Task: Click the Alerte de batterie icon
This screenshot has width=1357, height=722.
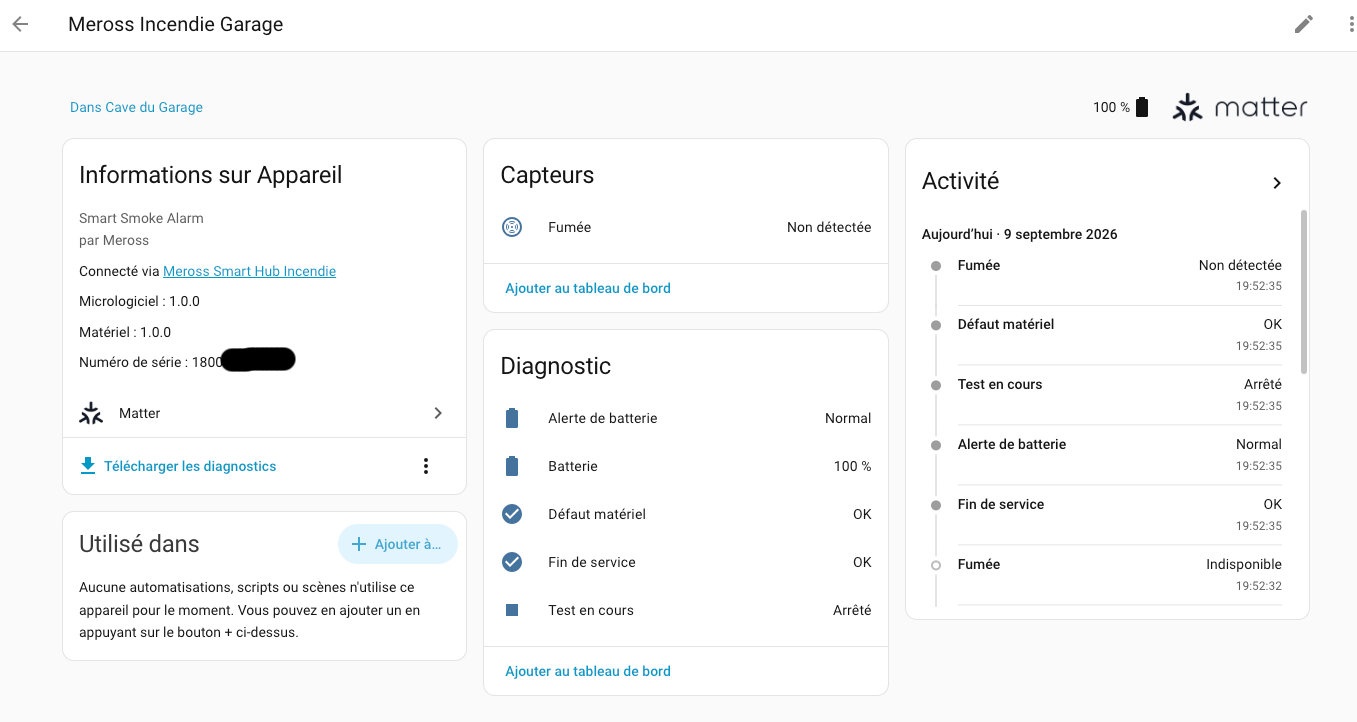Action: click(x=512, y=418)
